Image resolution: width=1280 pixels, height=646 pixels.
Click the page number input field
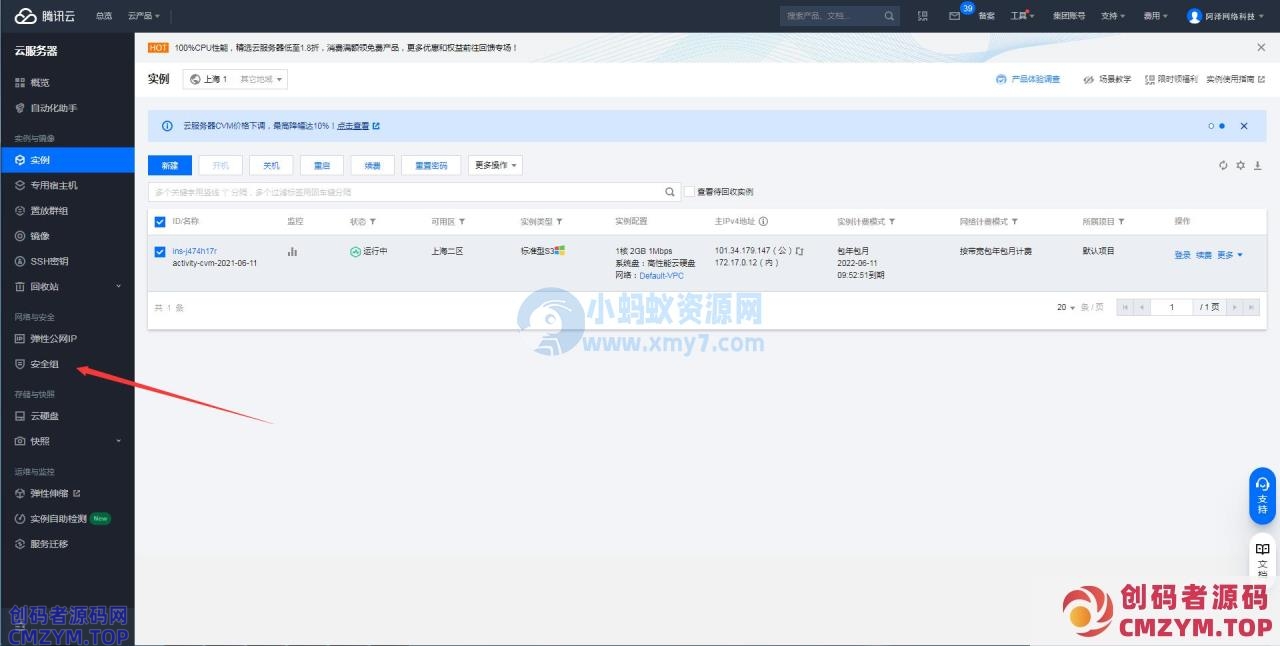click(1171, 307)
